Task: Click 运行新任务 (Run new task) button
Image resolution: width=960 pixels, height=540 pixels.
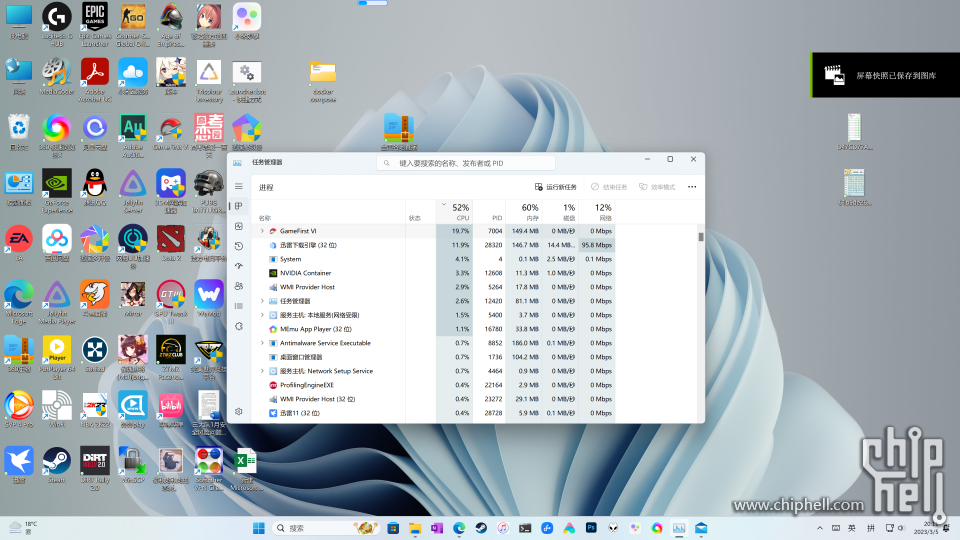Action: [555, 187]
